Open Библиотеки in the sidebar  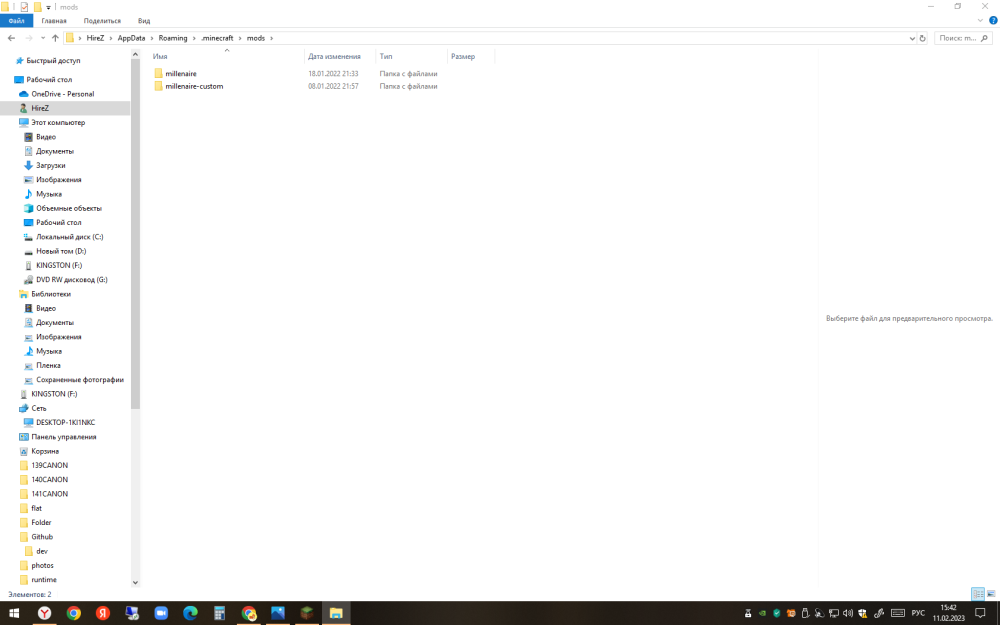(x=51, y=294)
